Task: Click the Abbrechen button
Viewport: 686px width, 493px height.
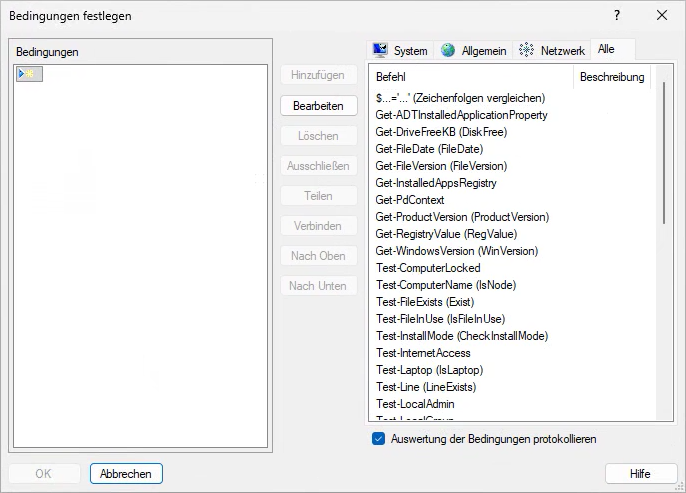Action: [126, 474]
